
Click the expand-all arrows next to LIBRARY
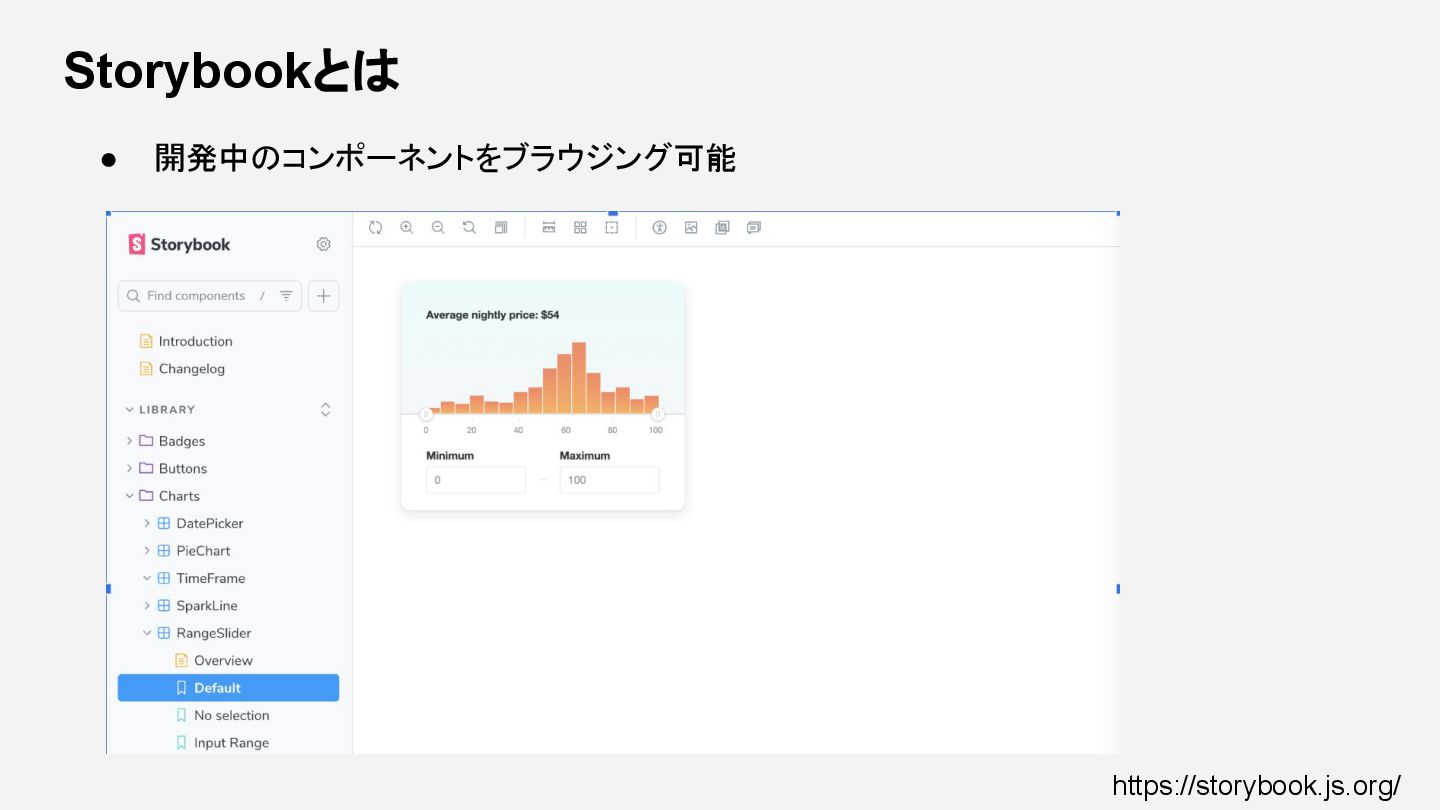point(325,409)
